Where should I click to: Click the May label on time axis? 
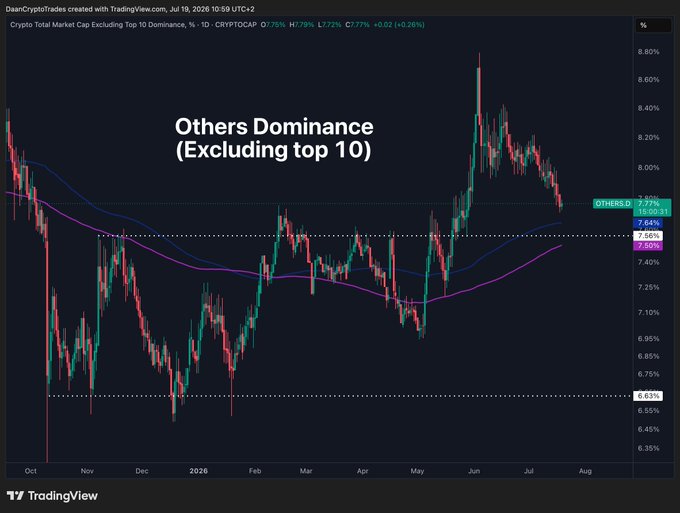pos(417,471)
